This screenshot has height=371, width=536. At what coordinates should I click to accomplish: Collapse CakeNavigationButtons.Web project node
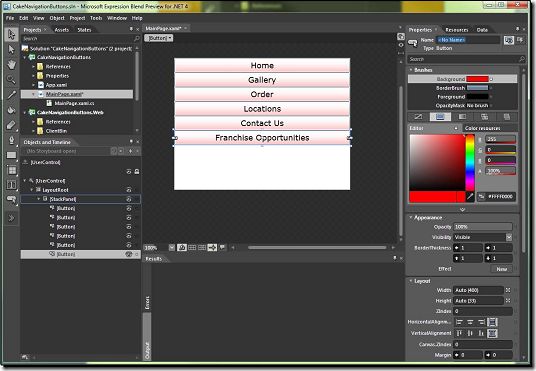click(25, 112)
